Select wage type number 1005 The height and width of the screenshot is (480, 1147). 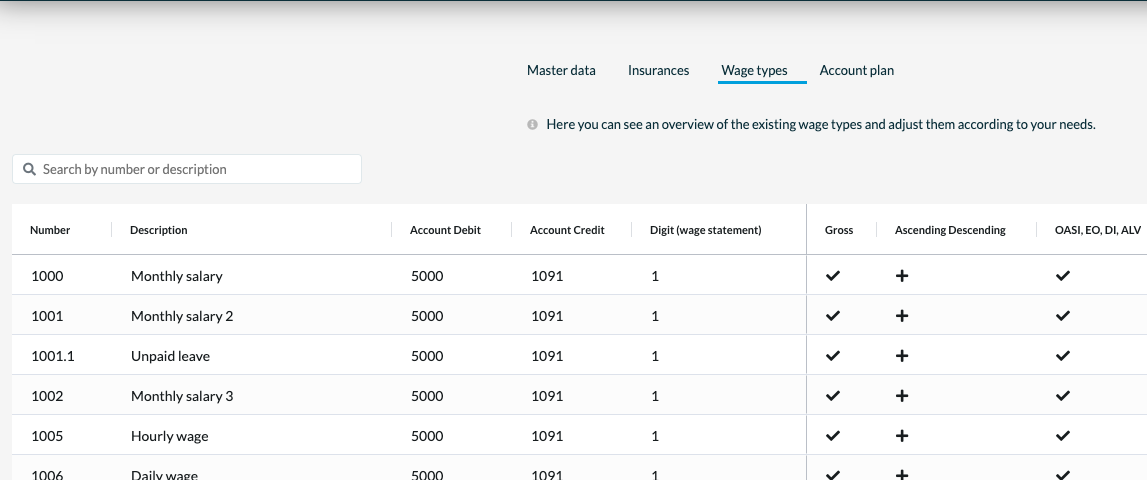point(48,436)
